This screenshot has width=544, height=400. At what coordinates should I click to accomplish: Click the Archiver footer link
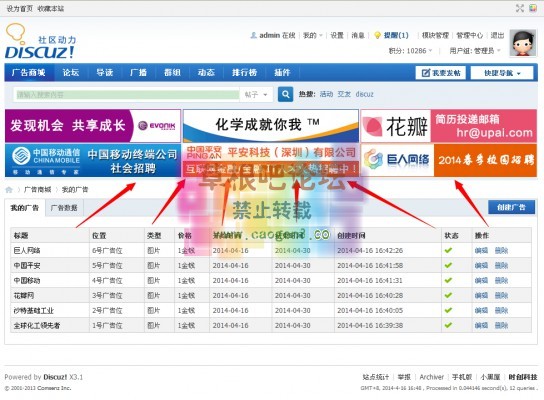432,377
